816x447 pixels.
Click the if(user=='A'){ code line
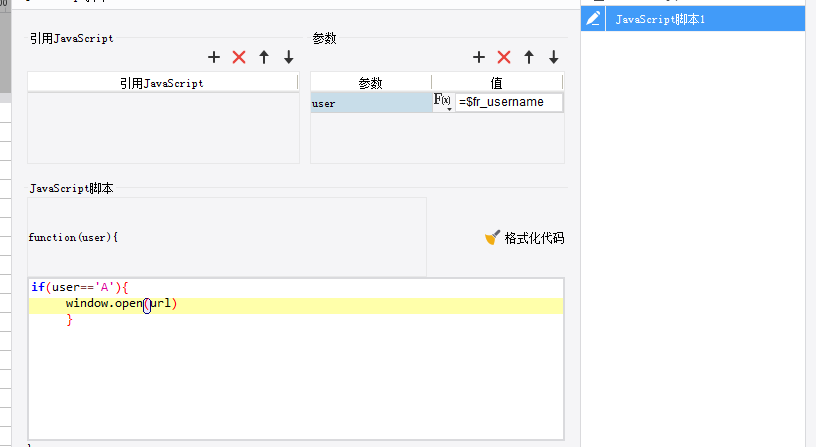coord(80,287)
